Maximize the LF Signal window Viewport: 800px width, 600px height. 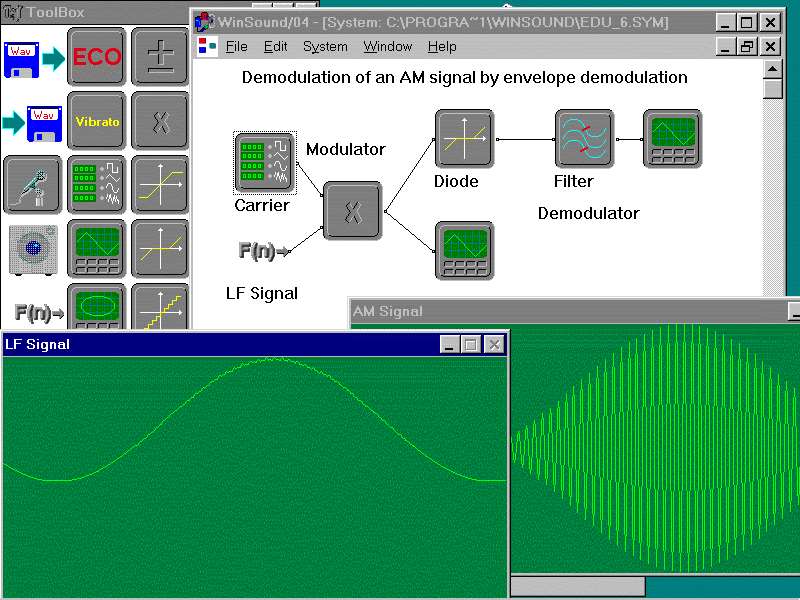pyautogui.click(x=471, y=344)
